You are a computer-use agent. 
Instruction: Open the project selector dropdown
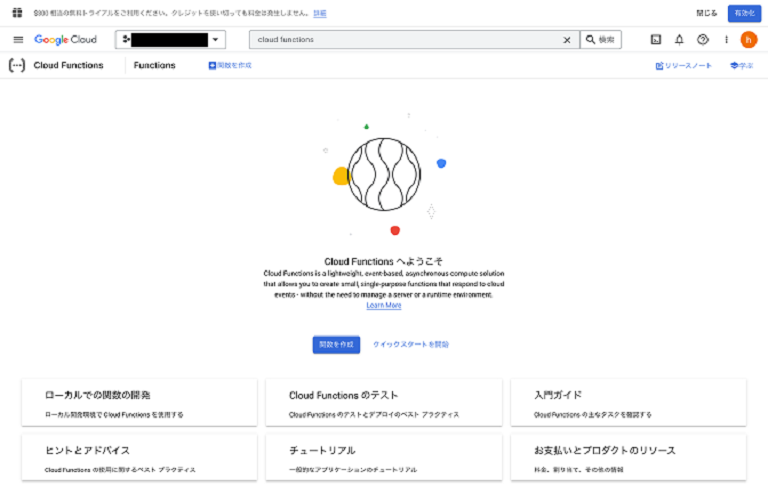tap(170, 40)
